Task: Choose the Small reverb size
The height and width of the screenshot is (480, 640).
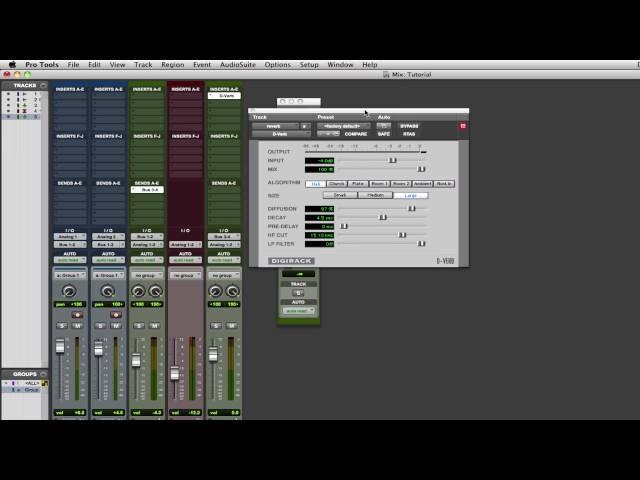Action: point(340,195)
